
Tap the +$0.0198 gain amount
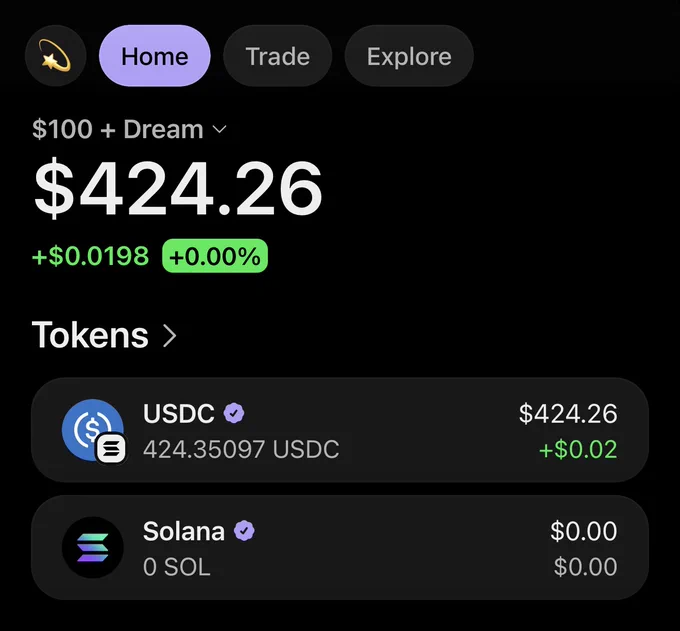click(90, 256)
